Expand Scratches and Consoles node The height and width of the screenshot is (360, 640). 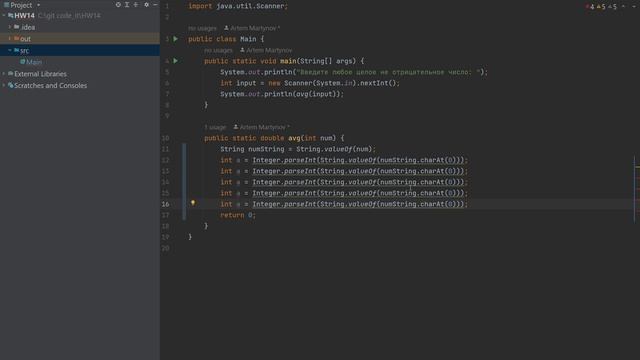click(x=4, y=85)
